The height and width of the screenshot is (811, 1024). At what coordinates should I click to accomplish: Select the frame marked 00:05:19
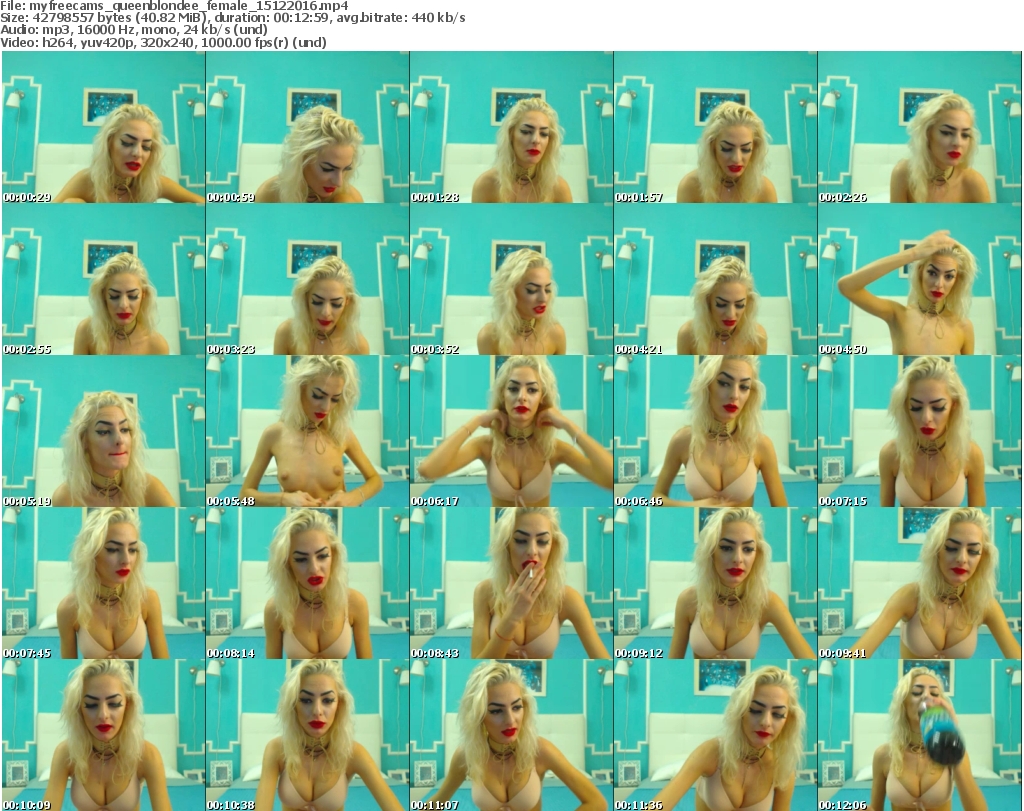tap(103, 432)
